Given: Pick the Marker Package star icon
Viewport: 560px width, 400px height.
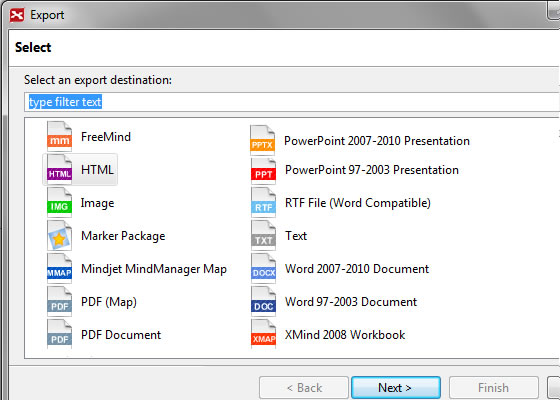Looking at the screenshot, I should coord(59,236).
